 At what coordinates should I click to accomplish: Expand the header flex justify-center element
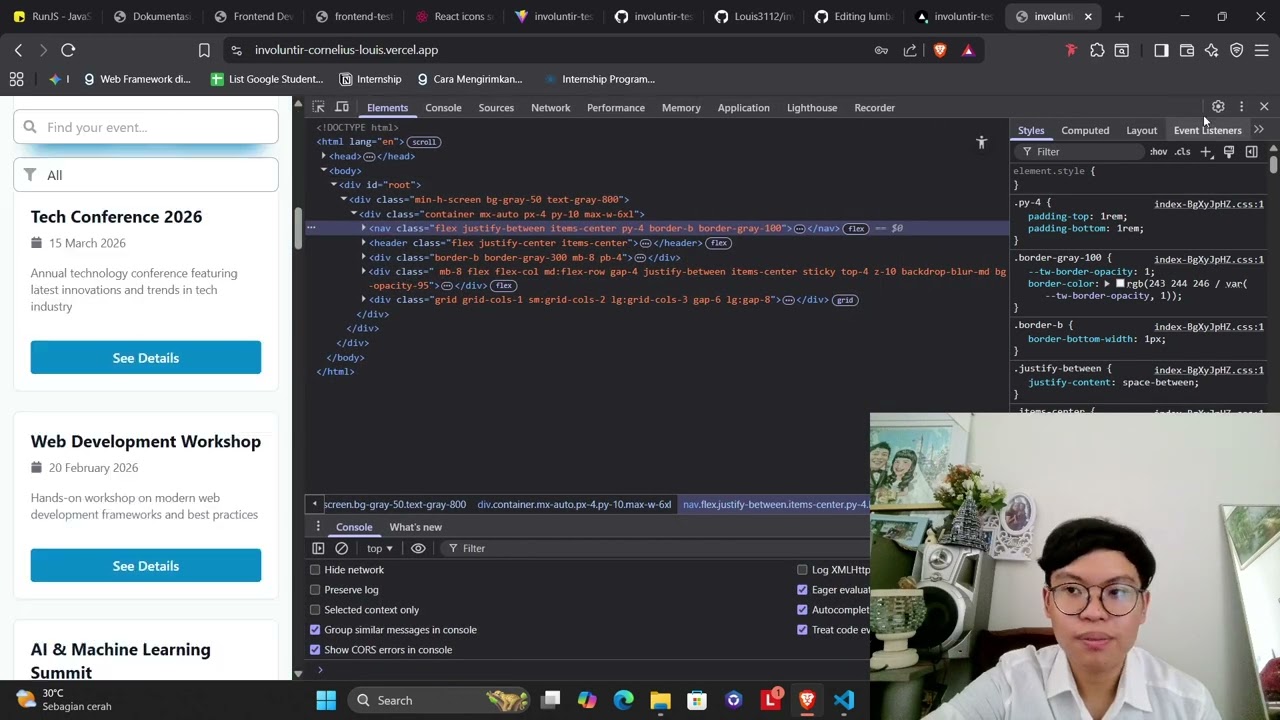pos(364,243)
